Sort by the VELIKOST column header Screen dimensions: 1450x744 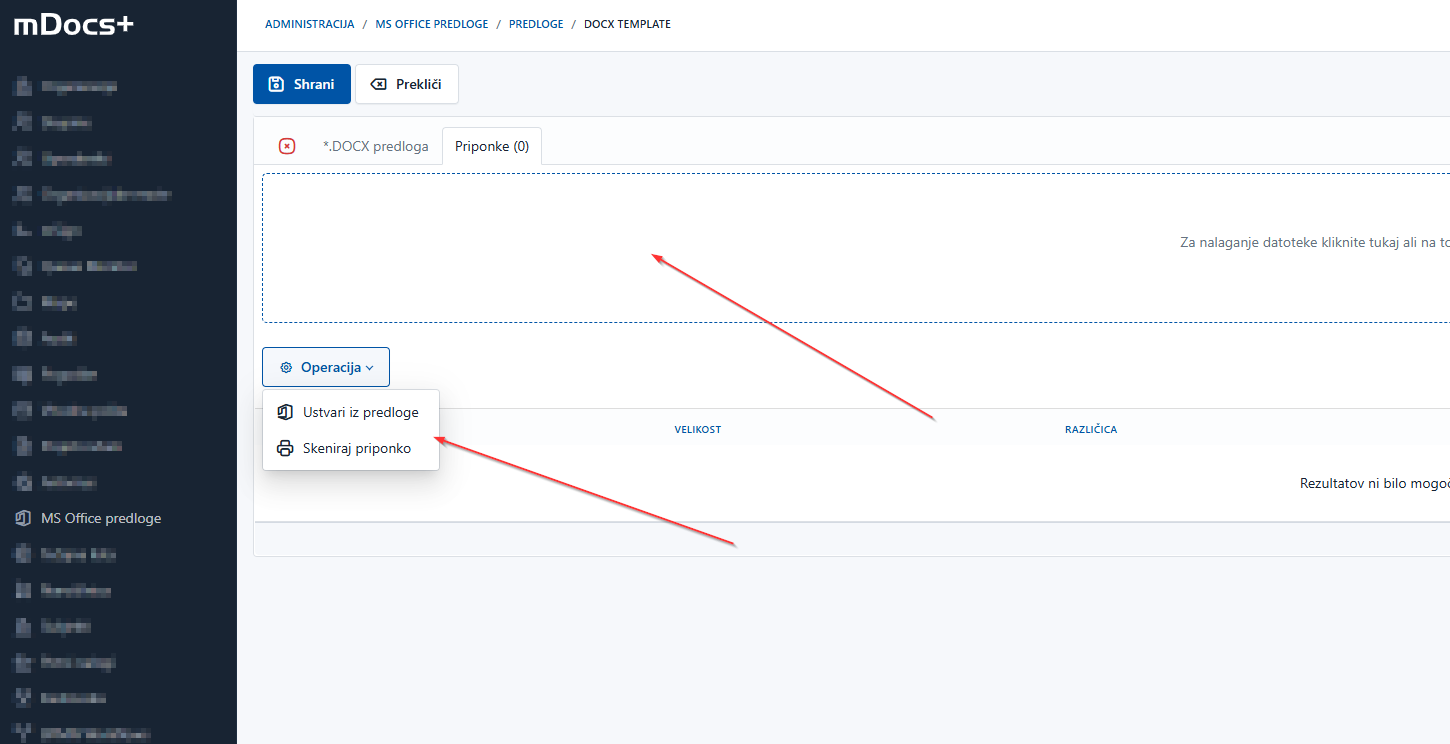697,430
